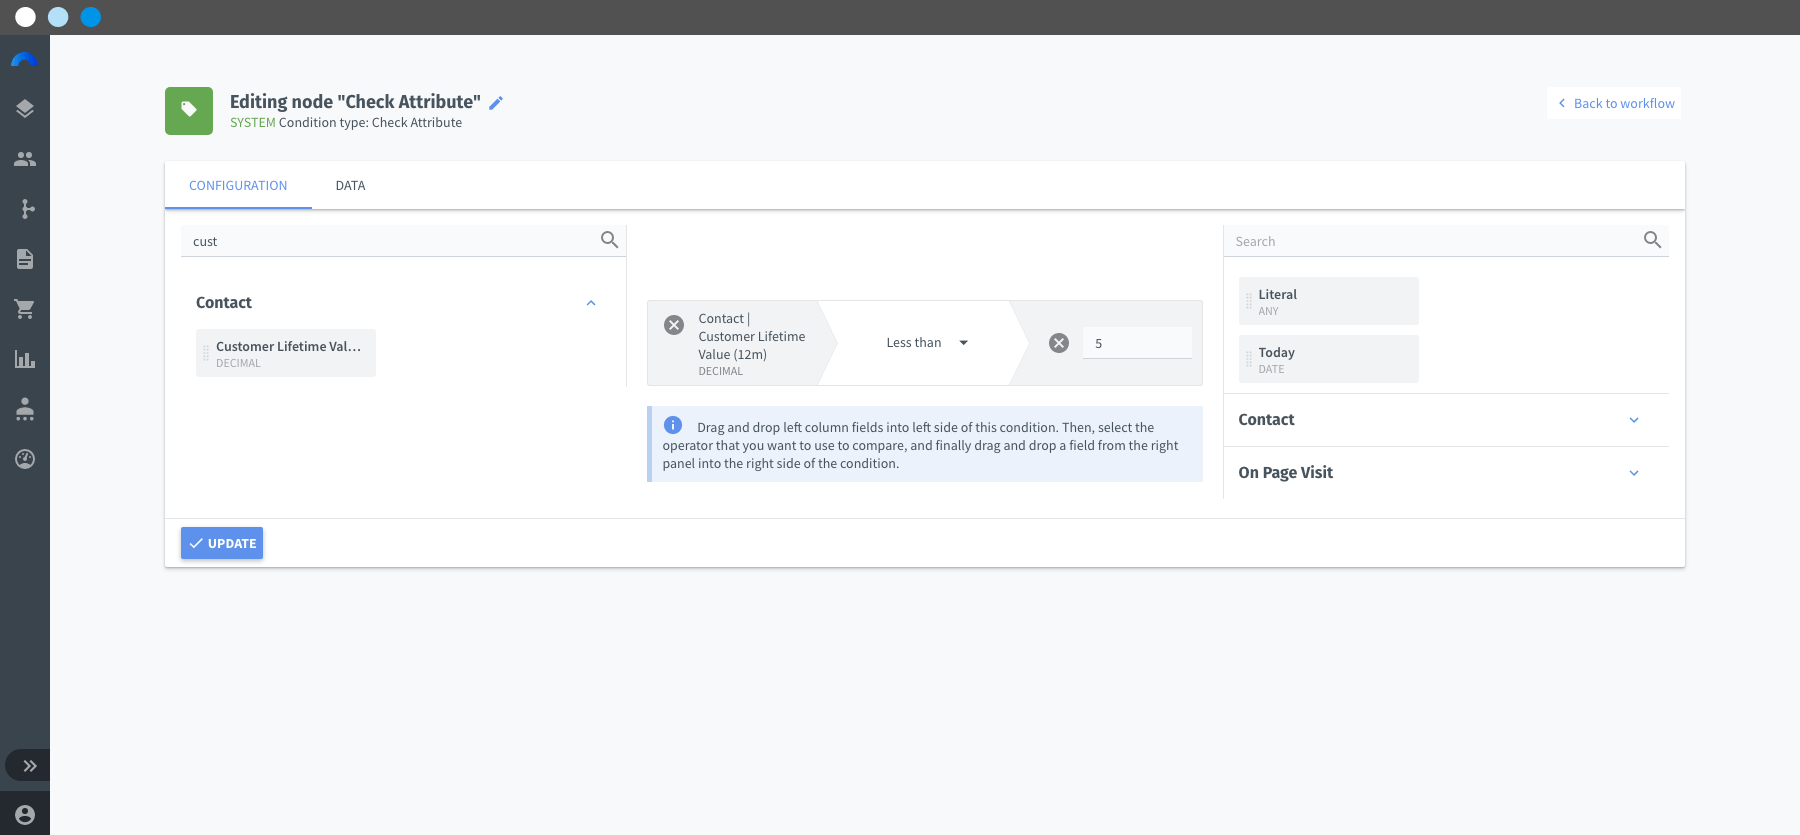
Task: Click the search magnifier in right panel
Action: pos(1652,240)
